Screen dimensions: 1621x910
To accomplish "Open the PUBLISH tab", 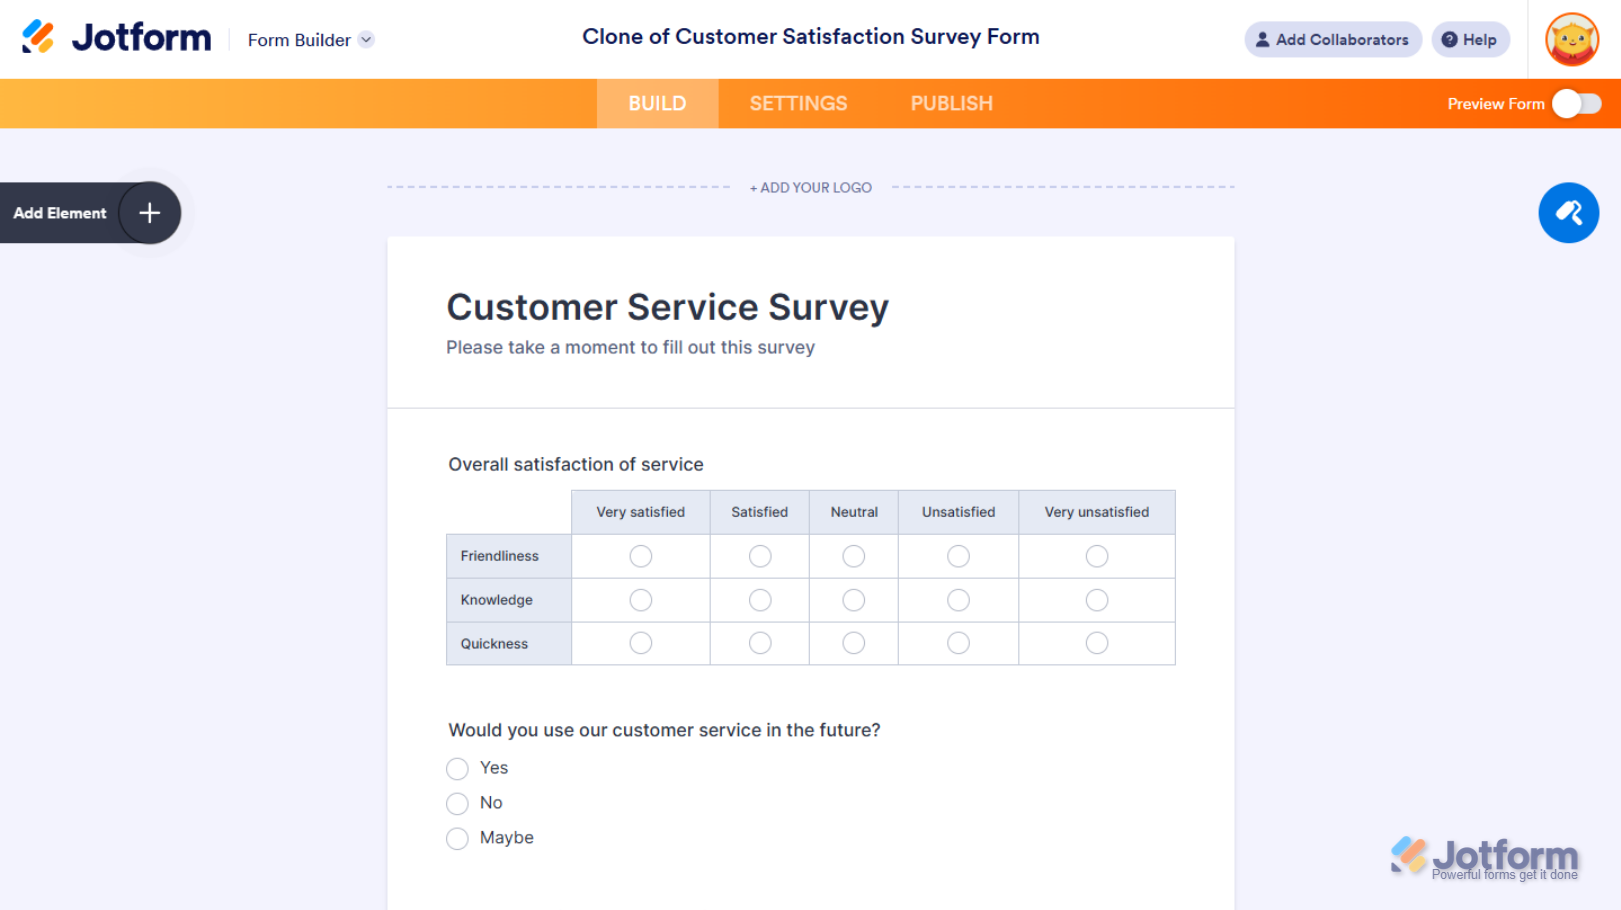I will pos(951,104).
